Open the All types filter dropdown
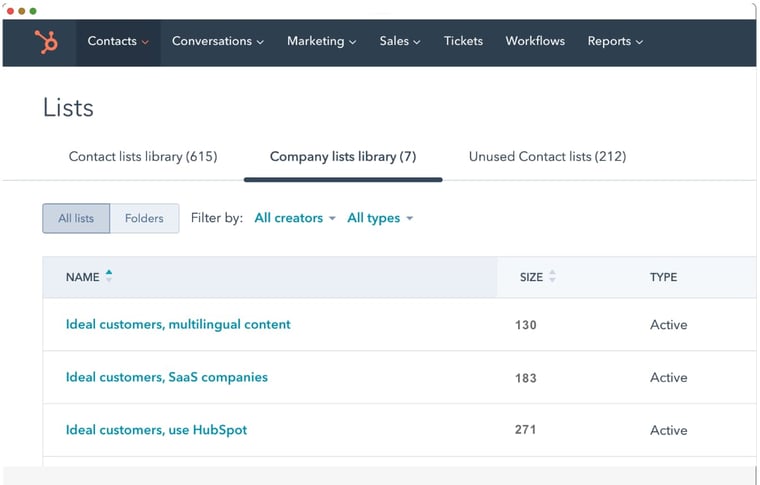 (380, 218)
